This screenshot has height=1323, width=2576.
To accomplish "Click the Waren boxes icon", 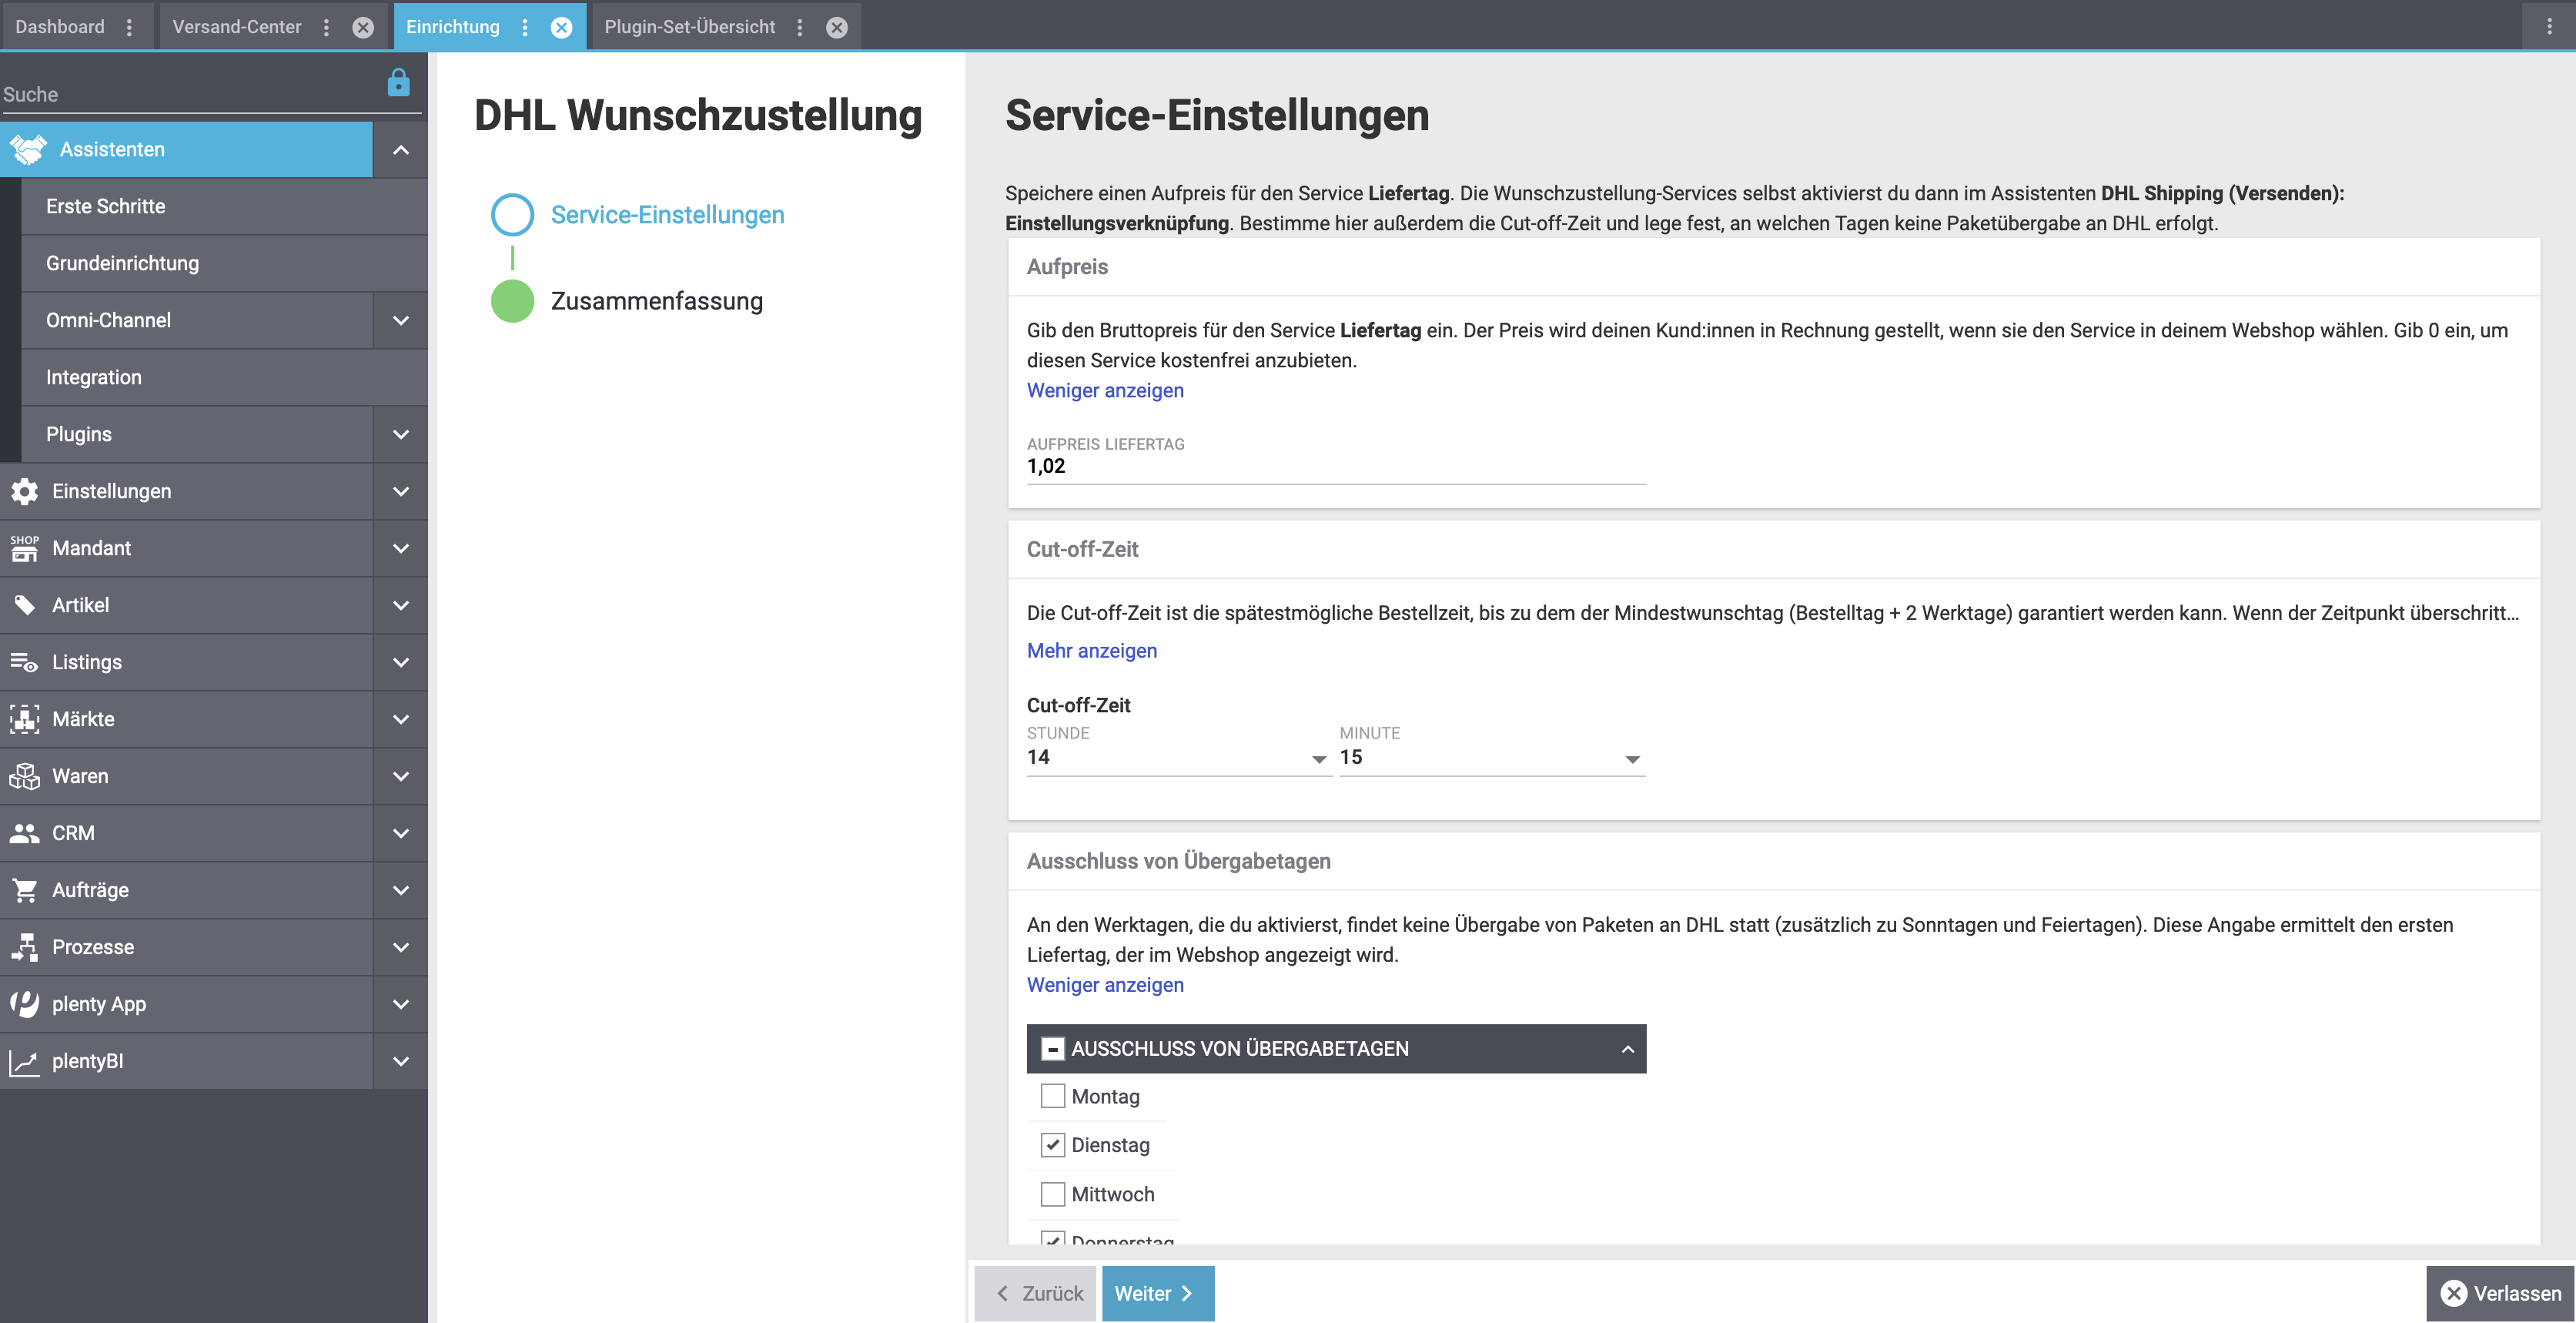I will tap(25, 776).
